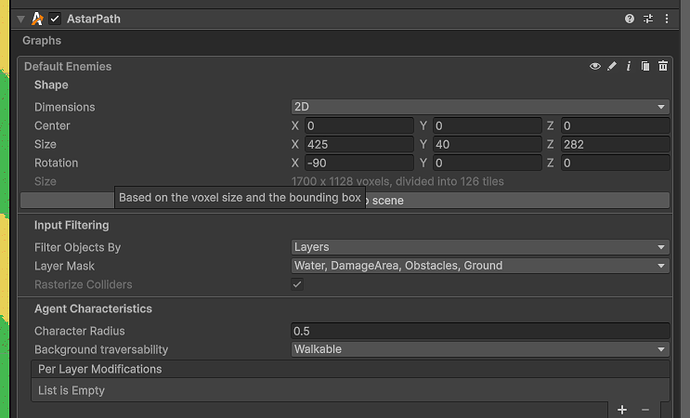Duplicate the Default Enemies graph

[645, 66]
